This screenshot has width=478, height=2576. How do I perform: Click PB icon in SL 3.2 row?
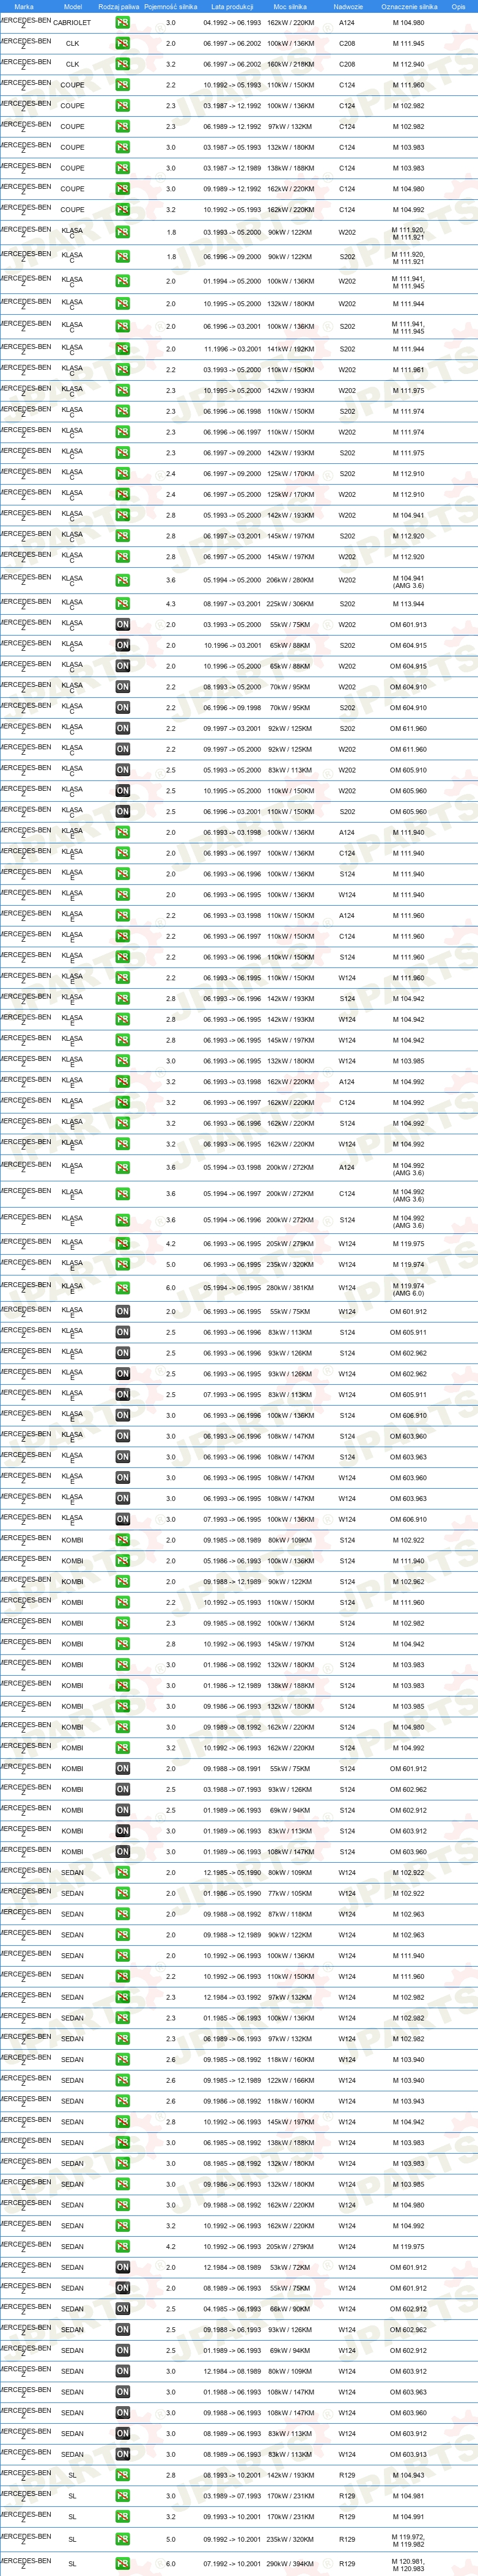pyautogui.click(x=122, y=2517)
